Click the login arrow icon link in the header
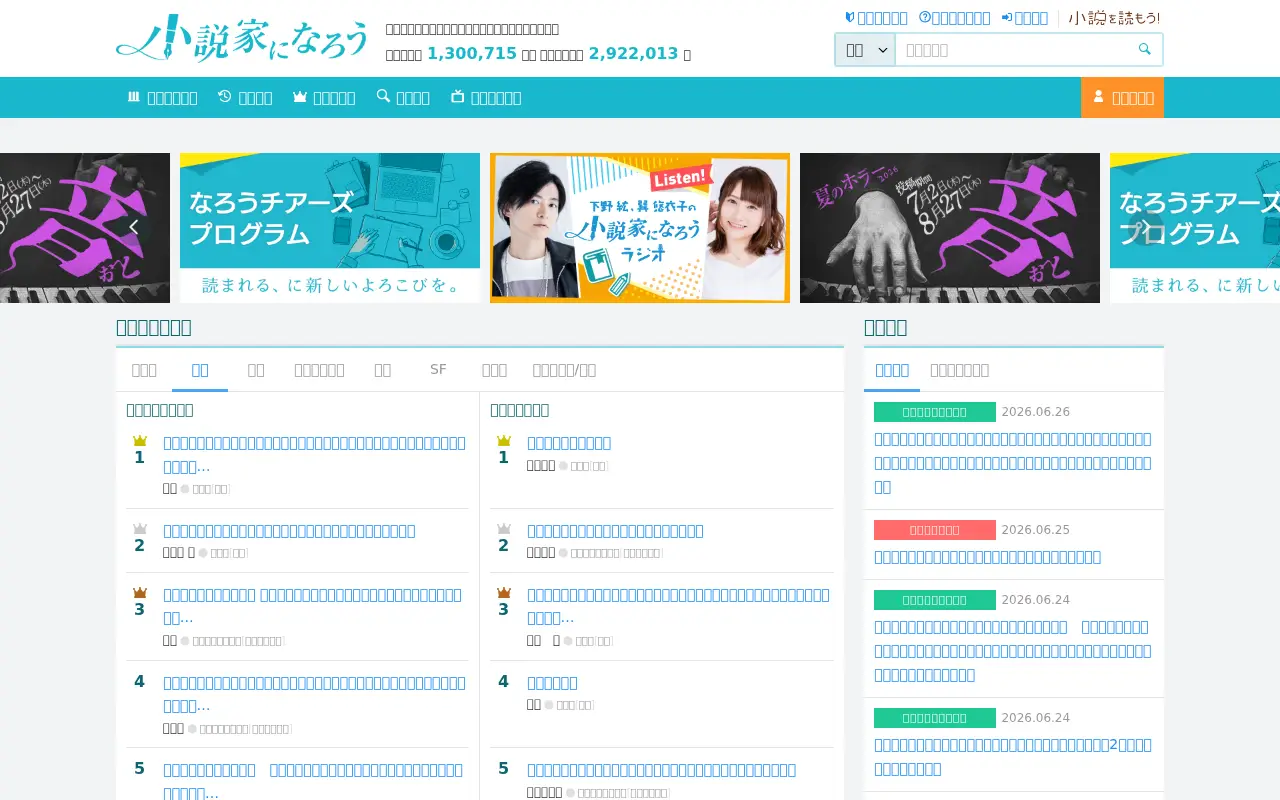The image size is (1280, 800). pos(1025,18)
